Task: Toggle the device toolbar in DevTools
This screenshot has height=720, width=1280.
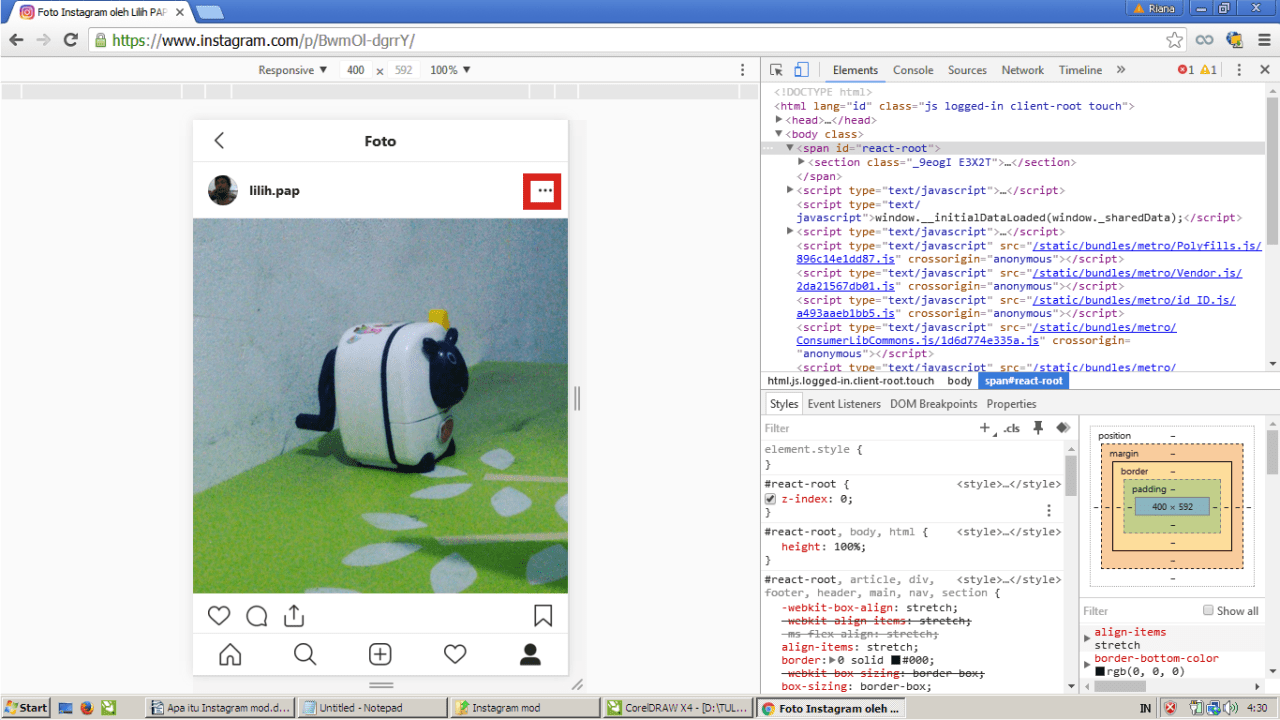Action: pos(801,70)
